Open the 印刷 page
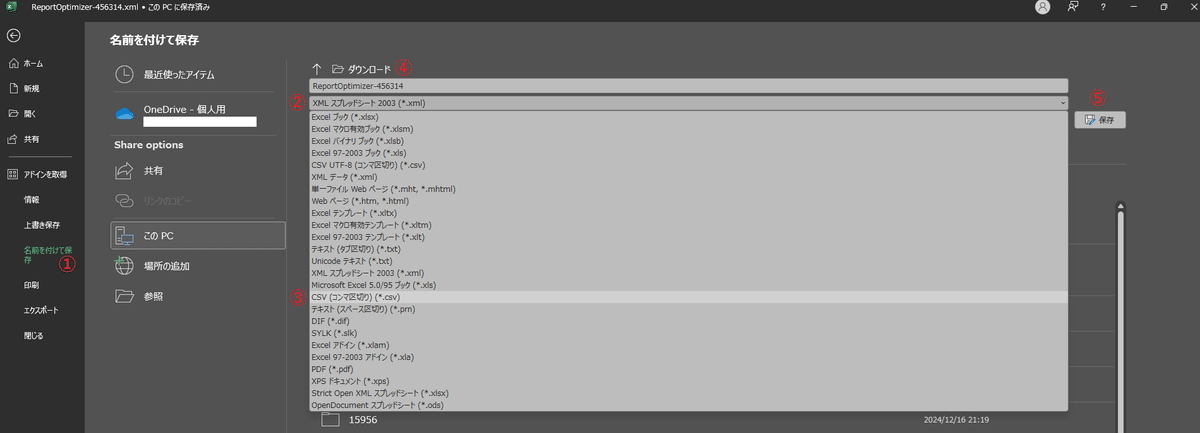This screenshot has height=433, width=1200. (x=32, y=285)
